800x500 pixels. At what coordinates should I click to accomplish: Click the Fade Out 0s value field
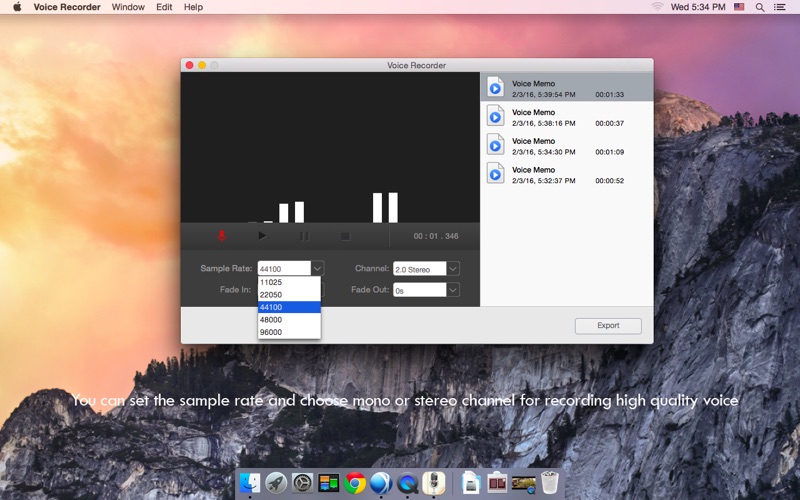pyautogui.click(x=419, y=290)
